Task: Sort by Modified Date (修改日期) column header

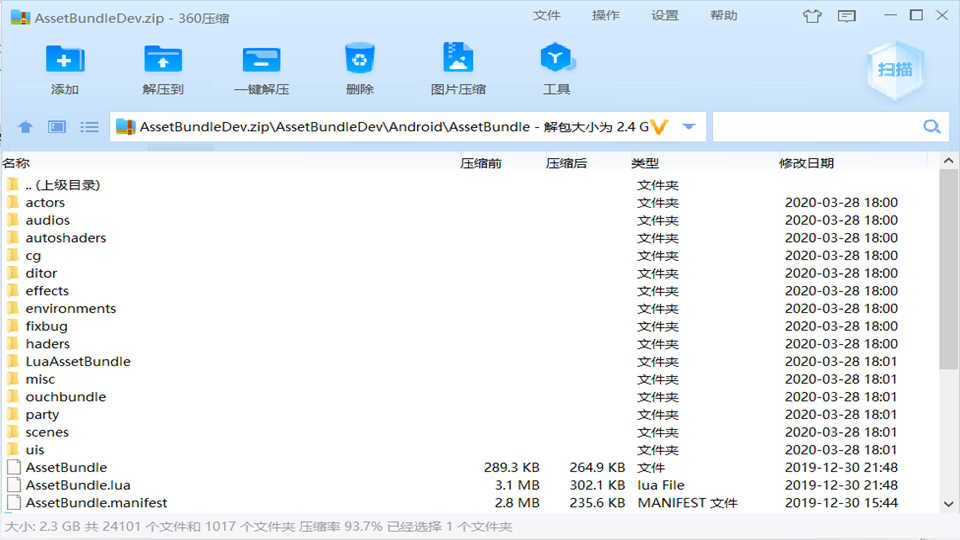Action: tap(806, 163)
